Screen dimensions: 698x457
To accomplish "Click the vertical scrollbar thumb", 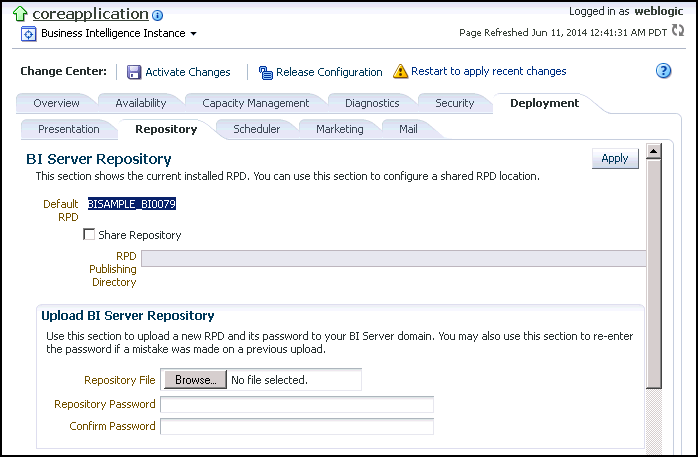I will pyautogui.click(x=653, y=273).
